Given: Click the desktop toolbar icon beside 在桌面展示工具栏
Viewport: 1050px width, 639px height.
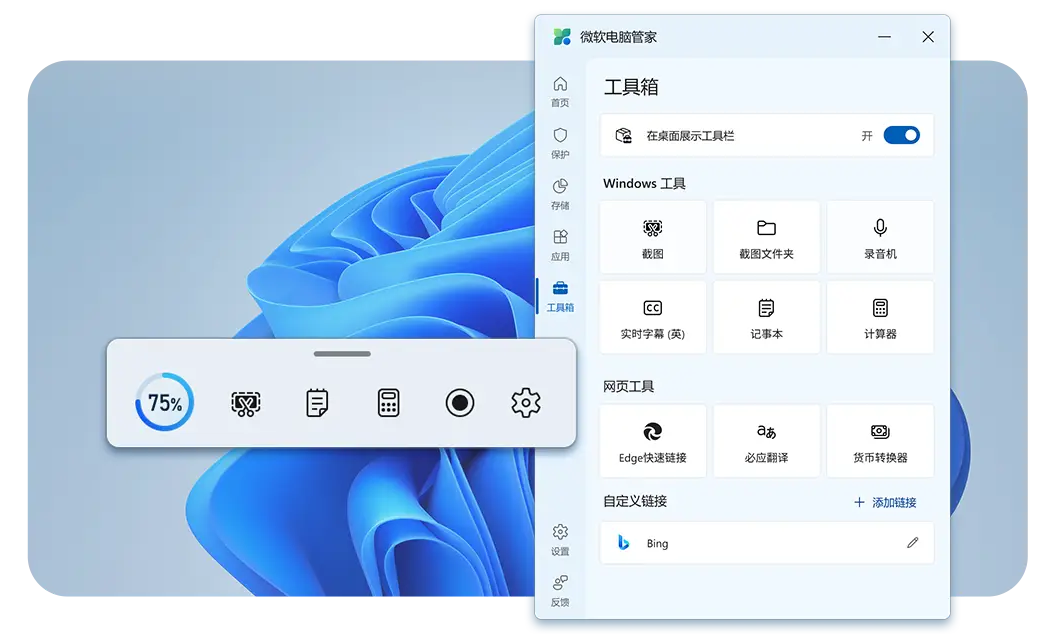Looking at the screenshot, I should coord(623,136).
